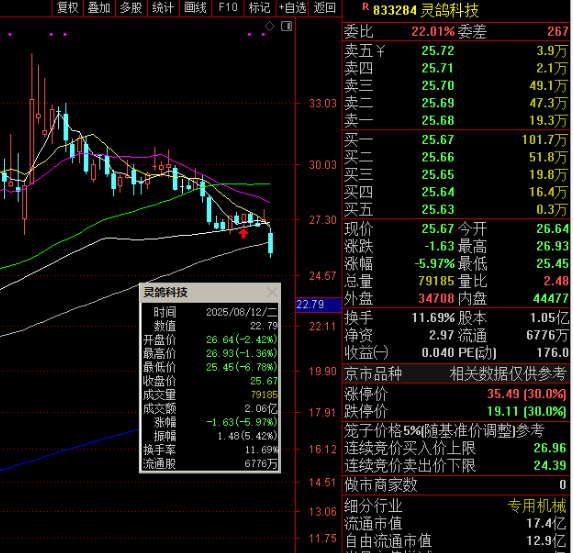
Task: Click the PE(动) value 176.0
Action: pos(553,353)
